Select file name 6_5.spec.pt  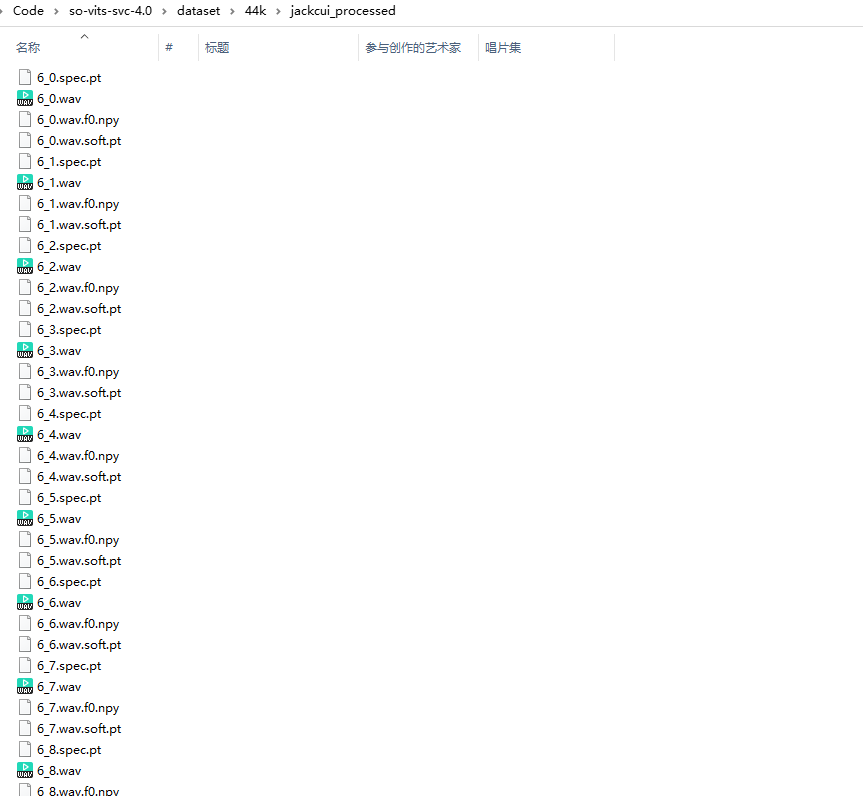(69, 498)
